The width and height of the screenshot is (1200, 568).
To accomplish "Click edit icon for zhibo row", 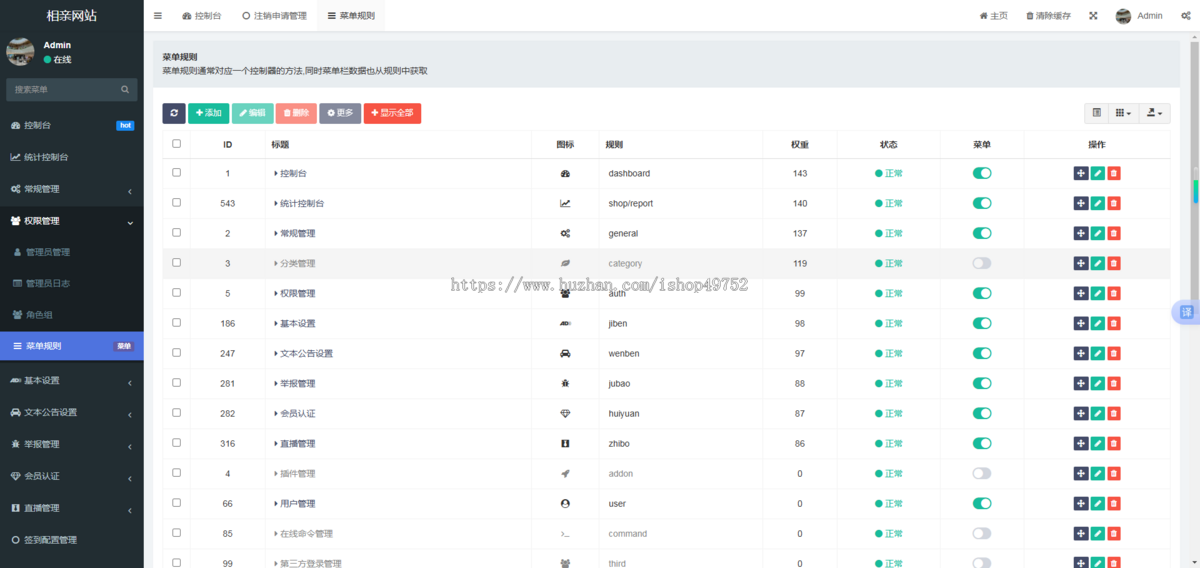I will tap(1097, 443).
